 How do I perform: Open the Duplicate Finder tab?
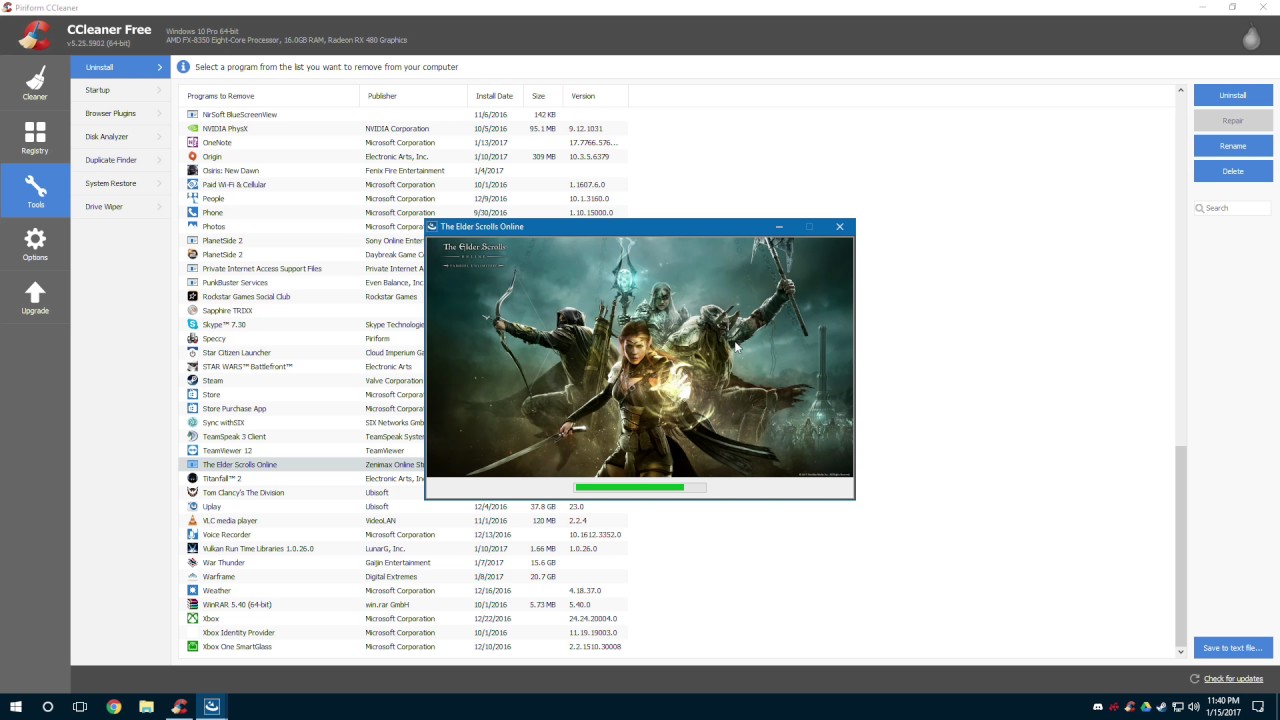pyautogui.click(x=120, y=160)
